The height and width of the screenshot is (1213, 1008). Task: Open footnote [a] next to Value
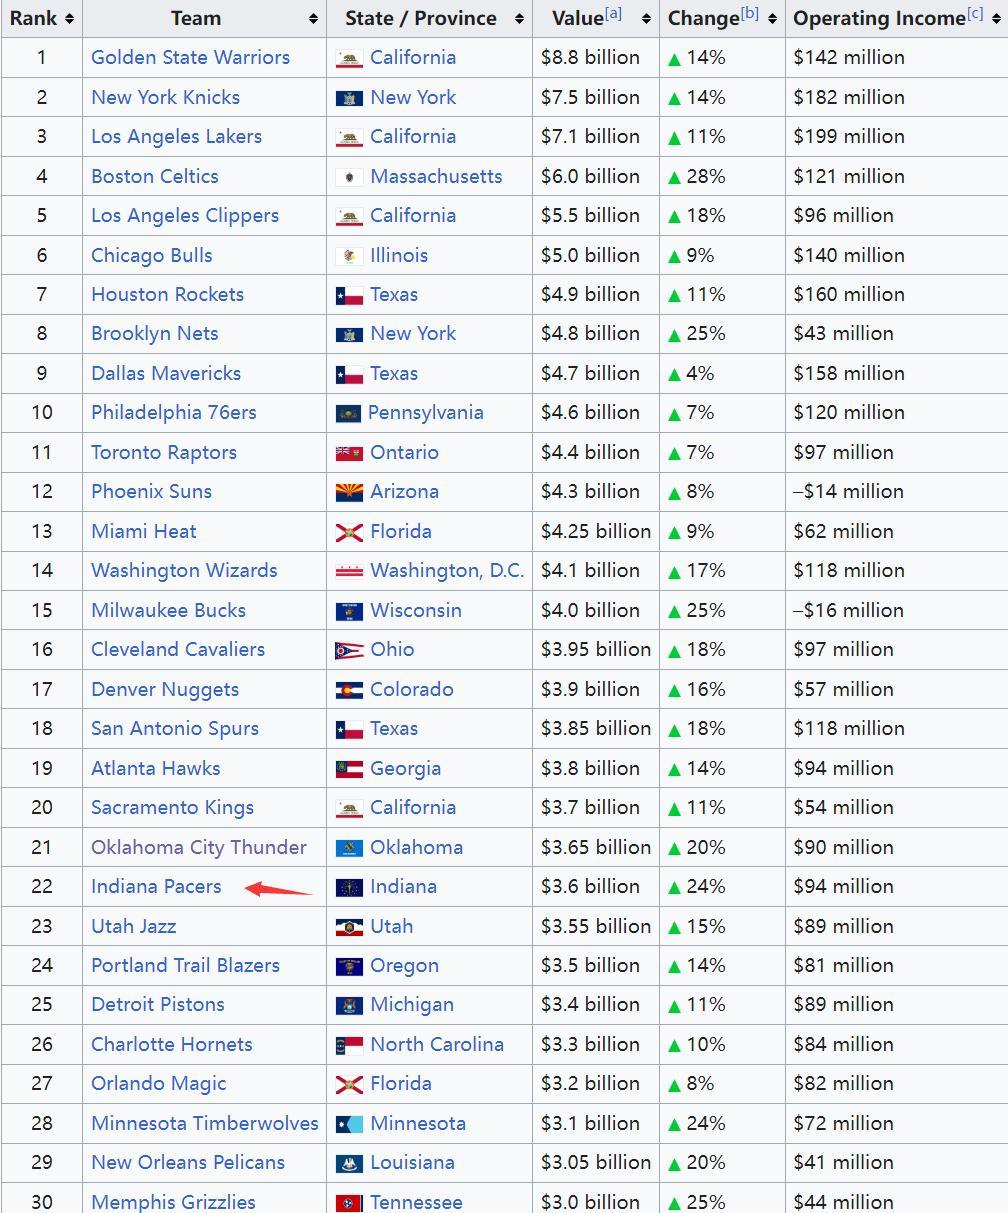[613, 14]
